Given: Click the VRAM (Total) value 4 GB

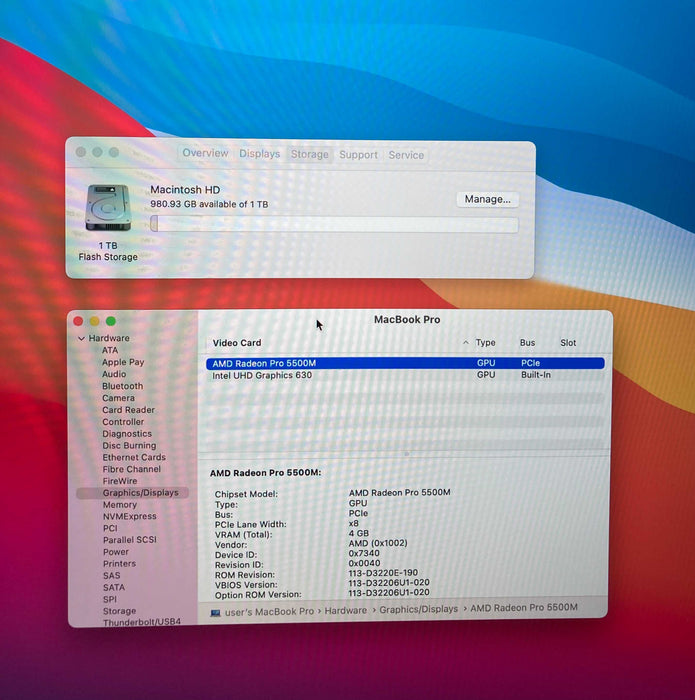Looking at the screenshot, I should pos(359,533).
